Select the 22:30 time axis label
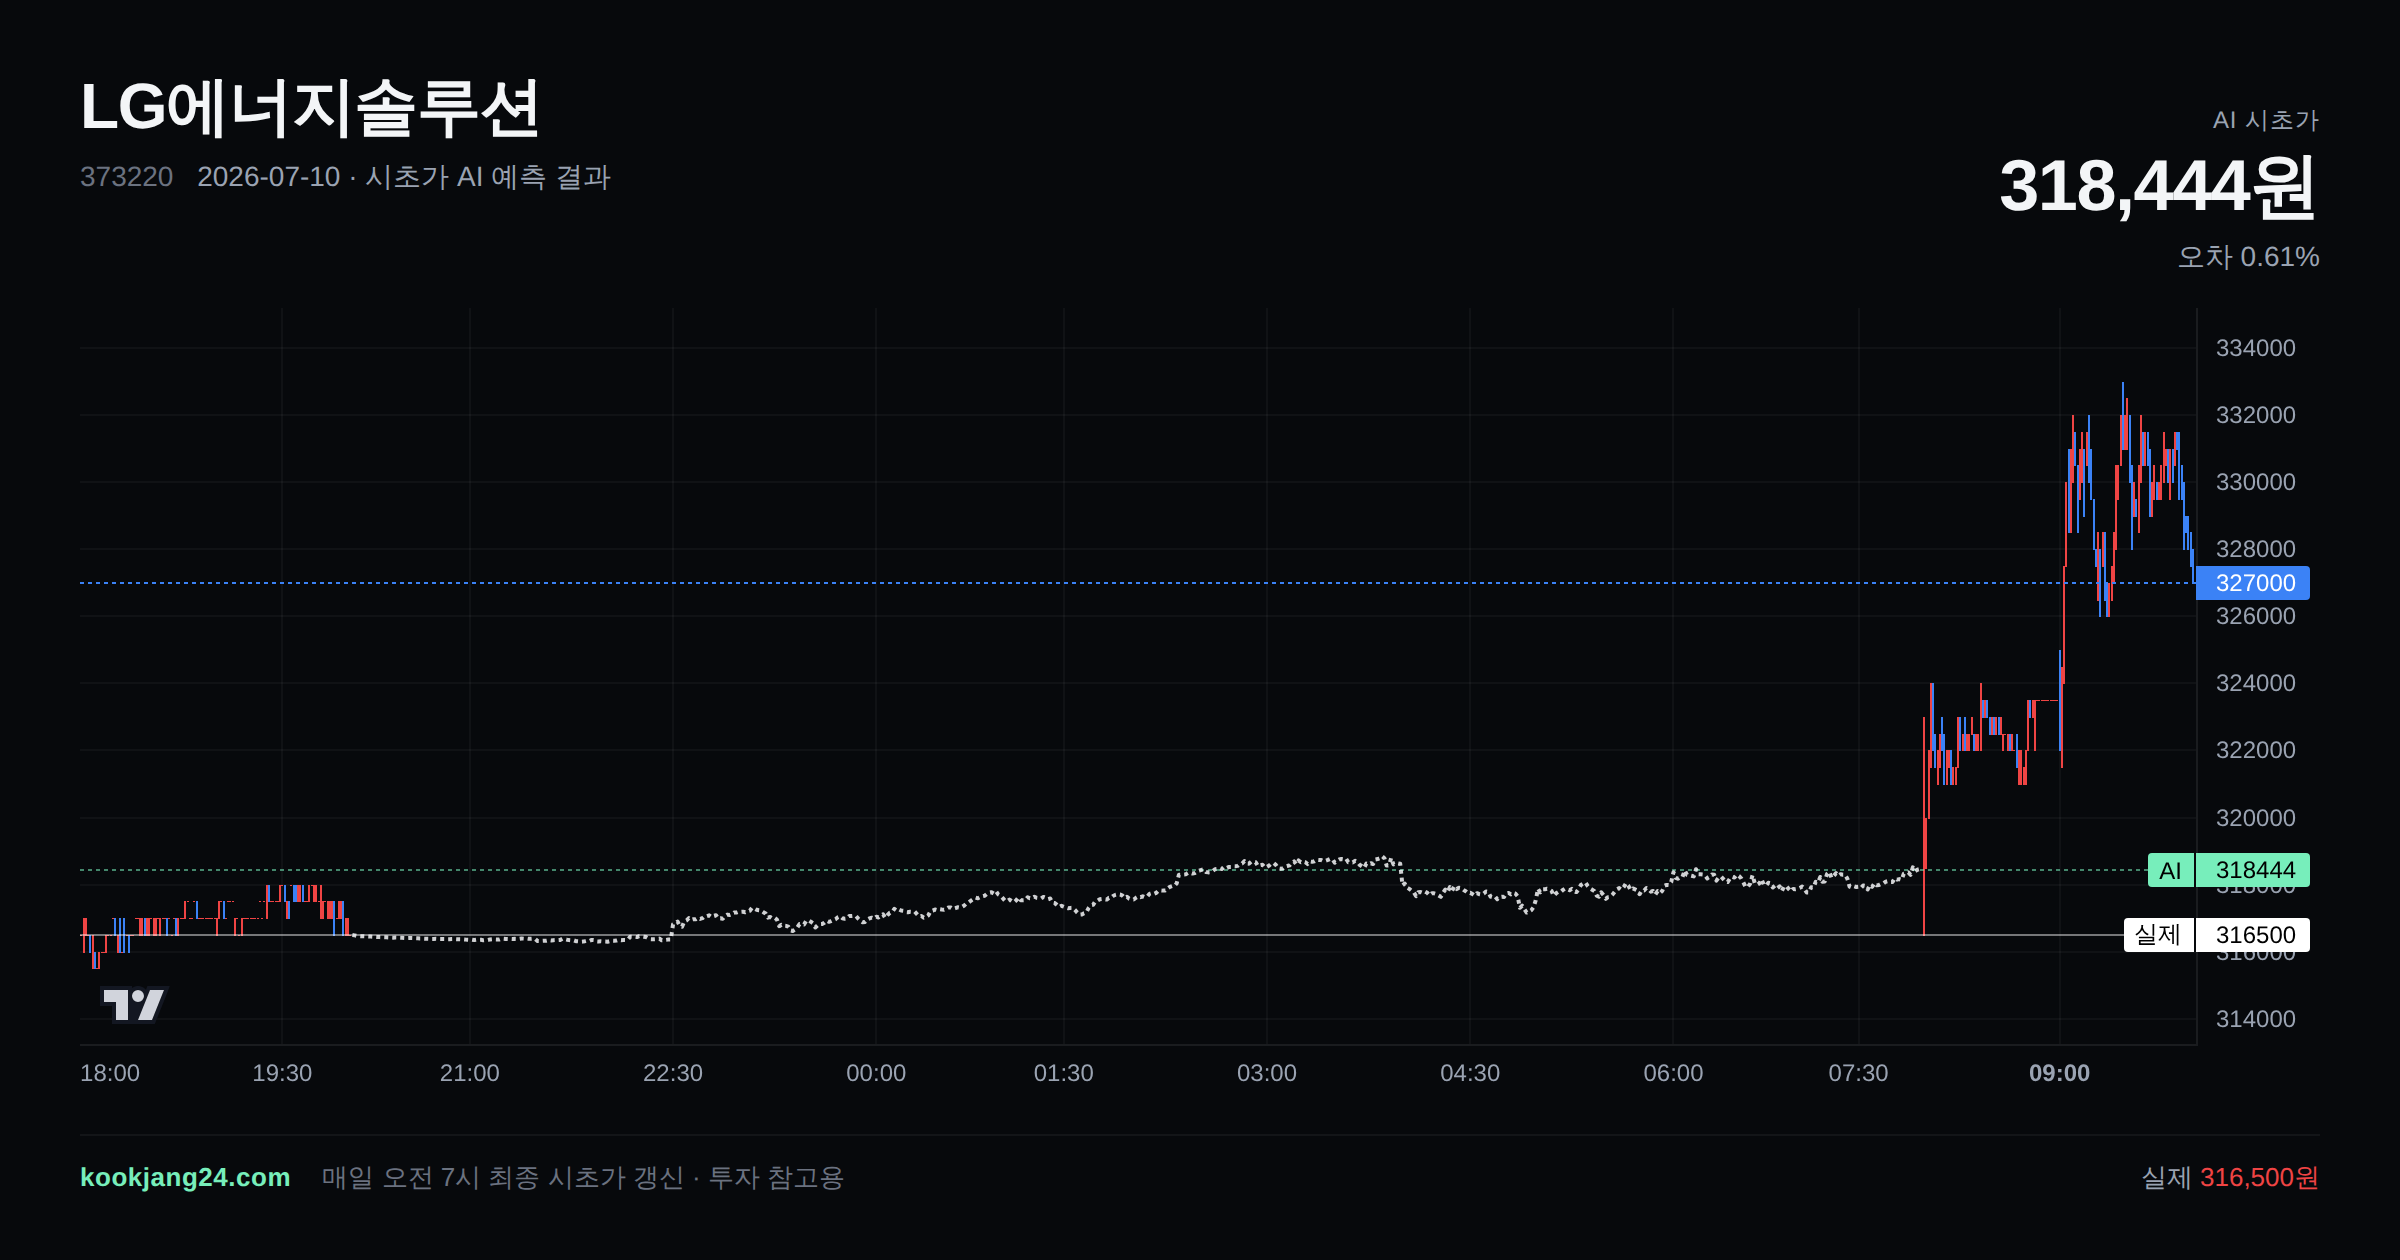 coord(673,1073)
